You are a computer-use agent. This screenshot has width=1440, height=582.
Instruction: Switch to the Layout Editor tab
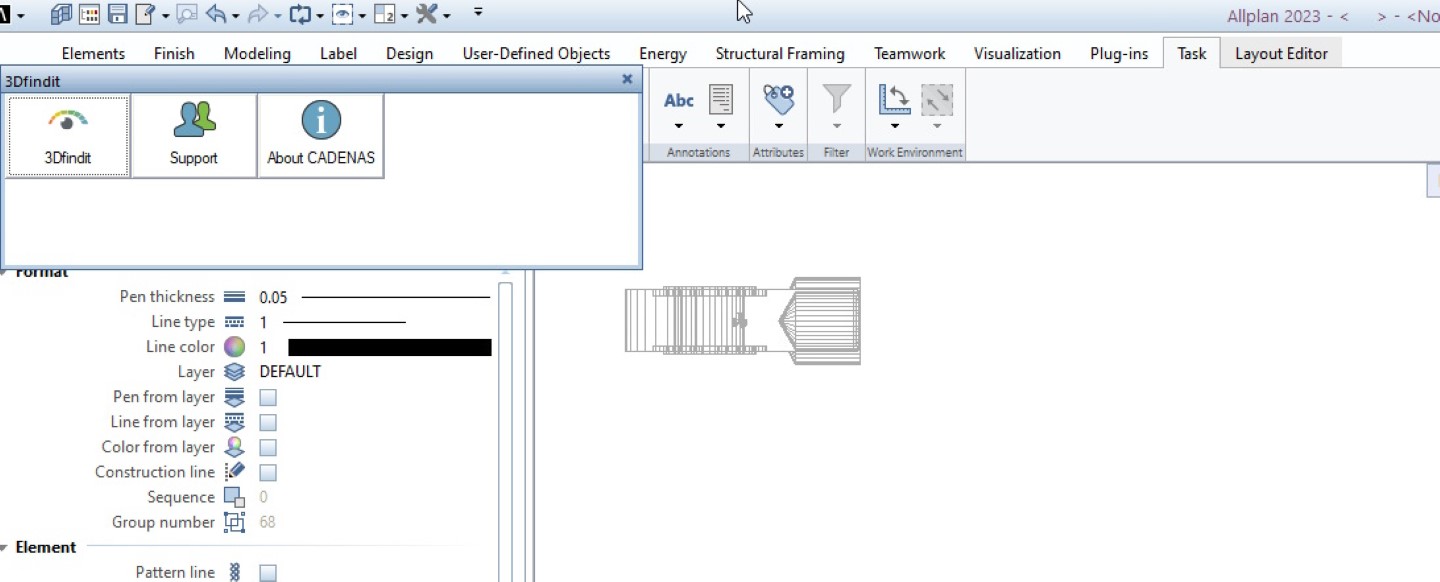pos(1281,53)
